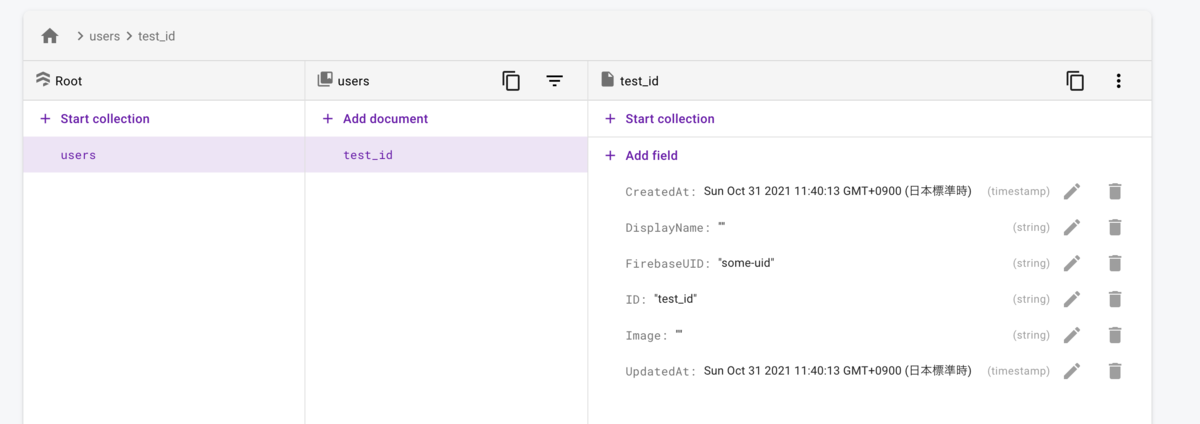Delete the CreatedAt field trash icon

click(x=1115, y=191)
